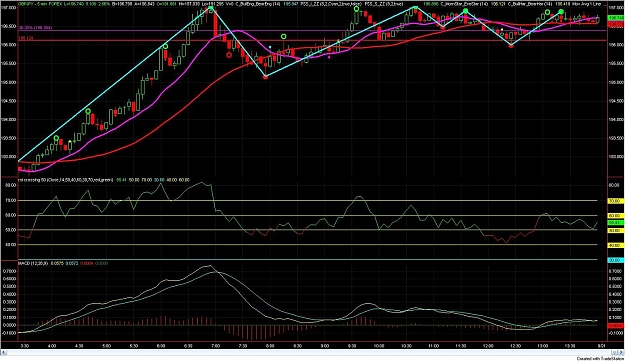
Task: Click the 7:00 time axis label
Action: point(215,346)
